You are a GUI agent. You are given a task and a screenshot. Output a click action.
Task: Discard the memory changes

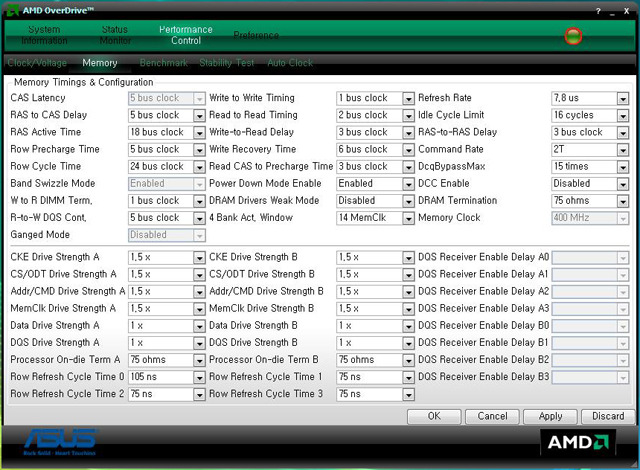click(x=608, y=416)
